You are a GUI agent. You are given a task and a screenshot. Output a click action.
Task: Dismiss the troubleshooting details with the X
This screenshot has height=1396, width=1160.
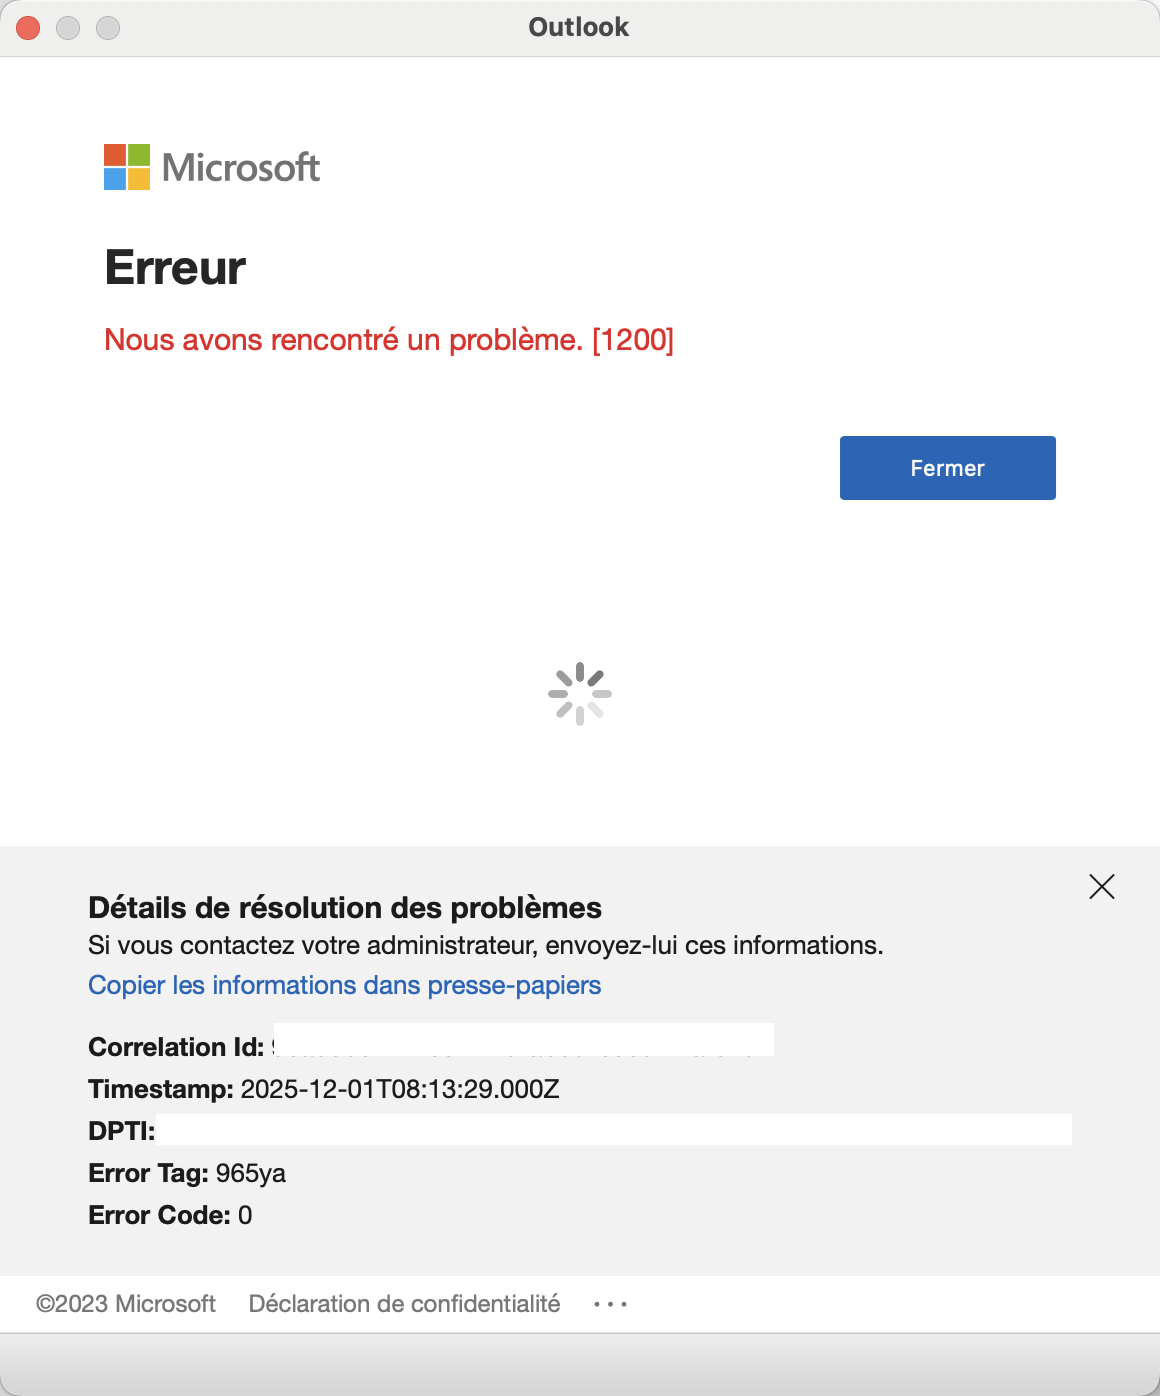pos(1101,886)
